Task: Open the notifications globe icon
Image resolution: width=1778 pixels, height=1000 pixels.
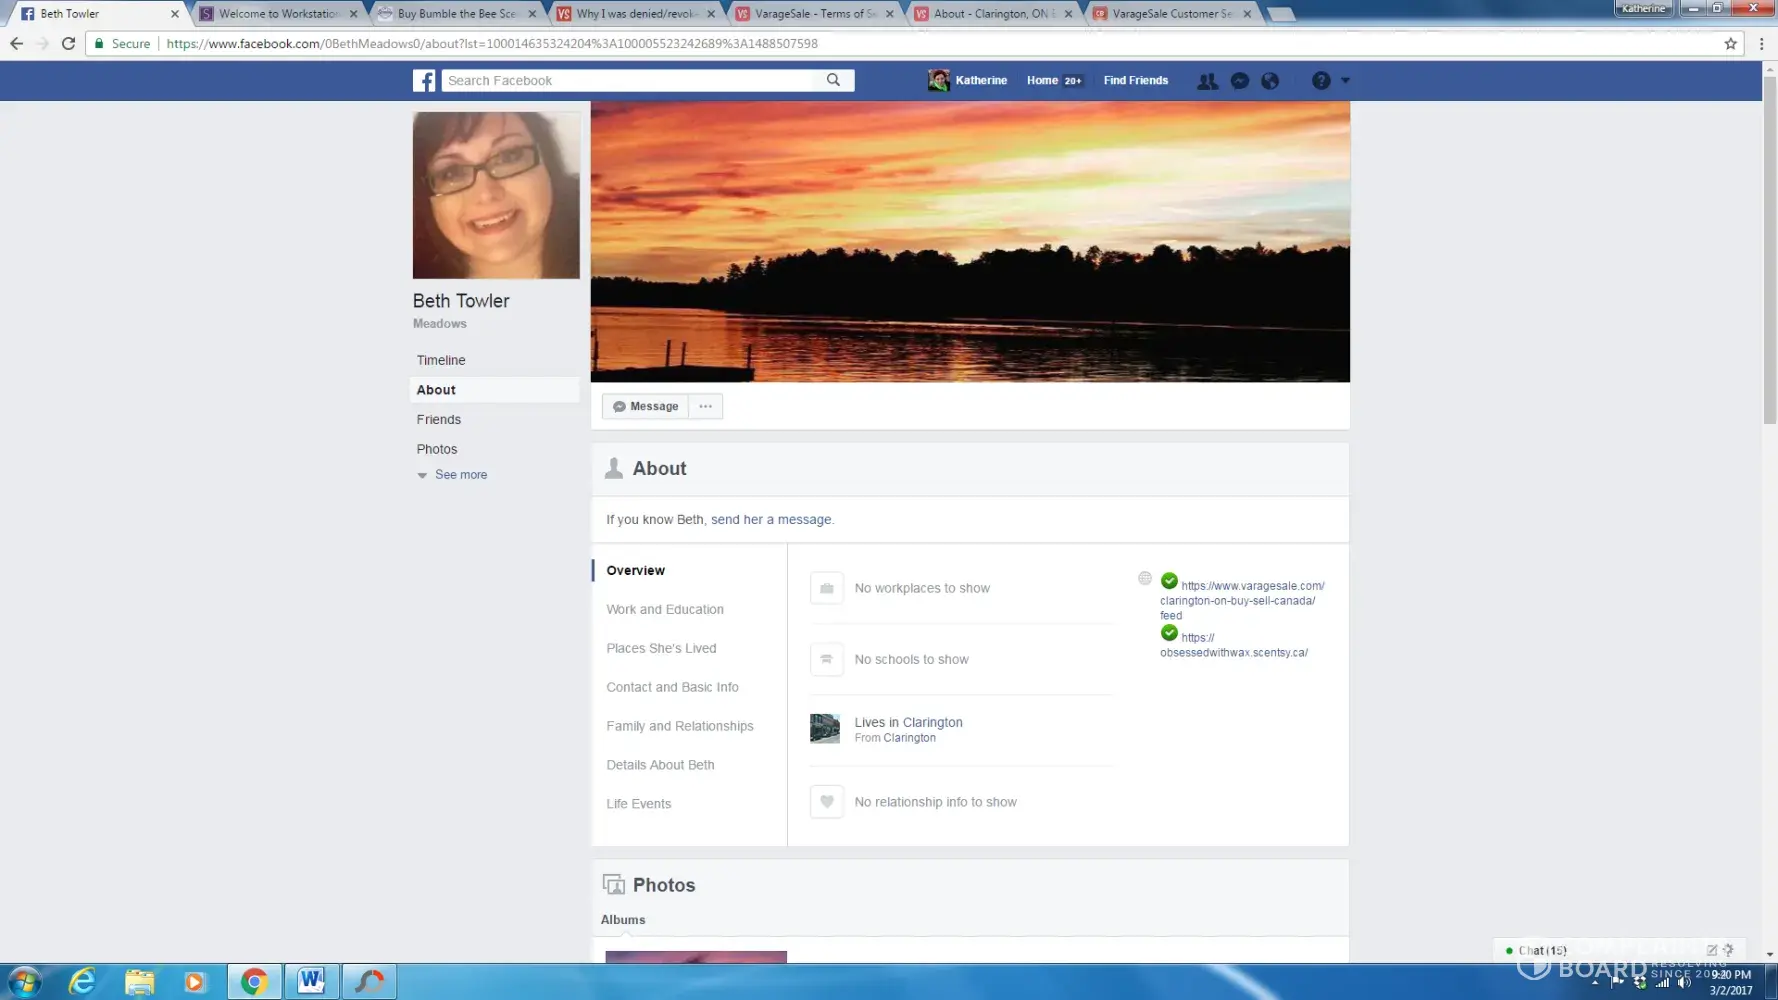Action: click(x=1270, y=81)
